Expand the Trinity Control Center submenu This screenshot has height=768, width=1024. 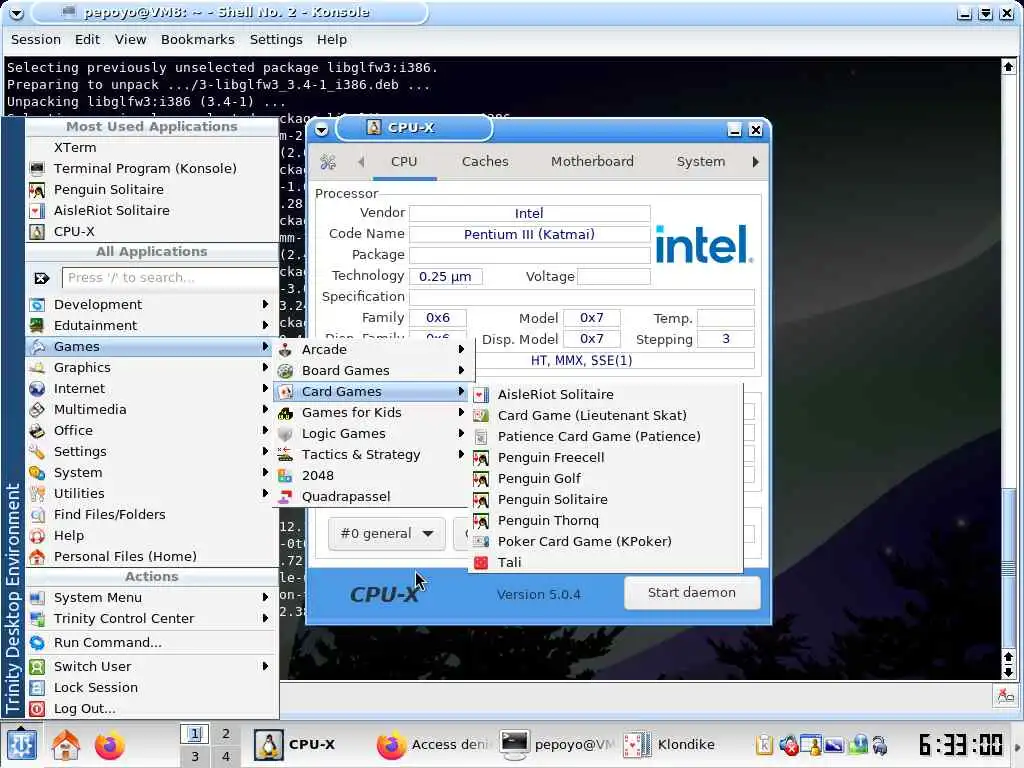click(x=152, y=618)
